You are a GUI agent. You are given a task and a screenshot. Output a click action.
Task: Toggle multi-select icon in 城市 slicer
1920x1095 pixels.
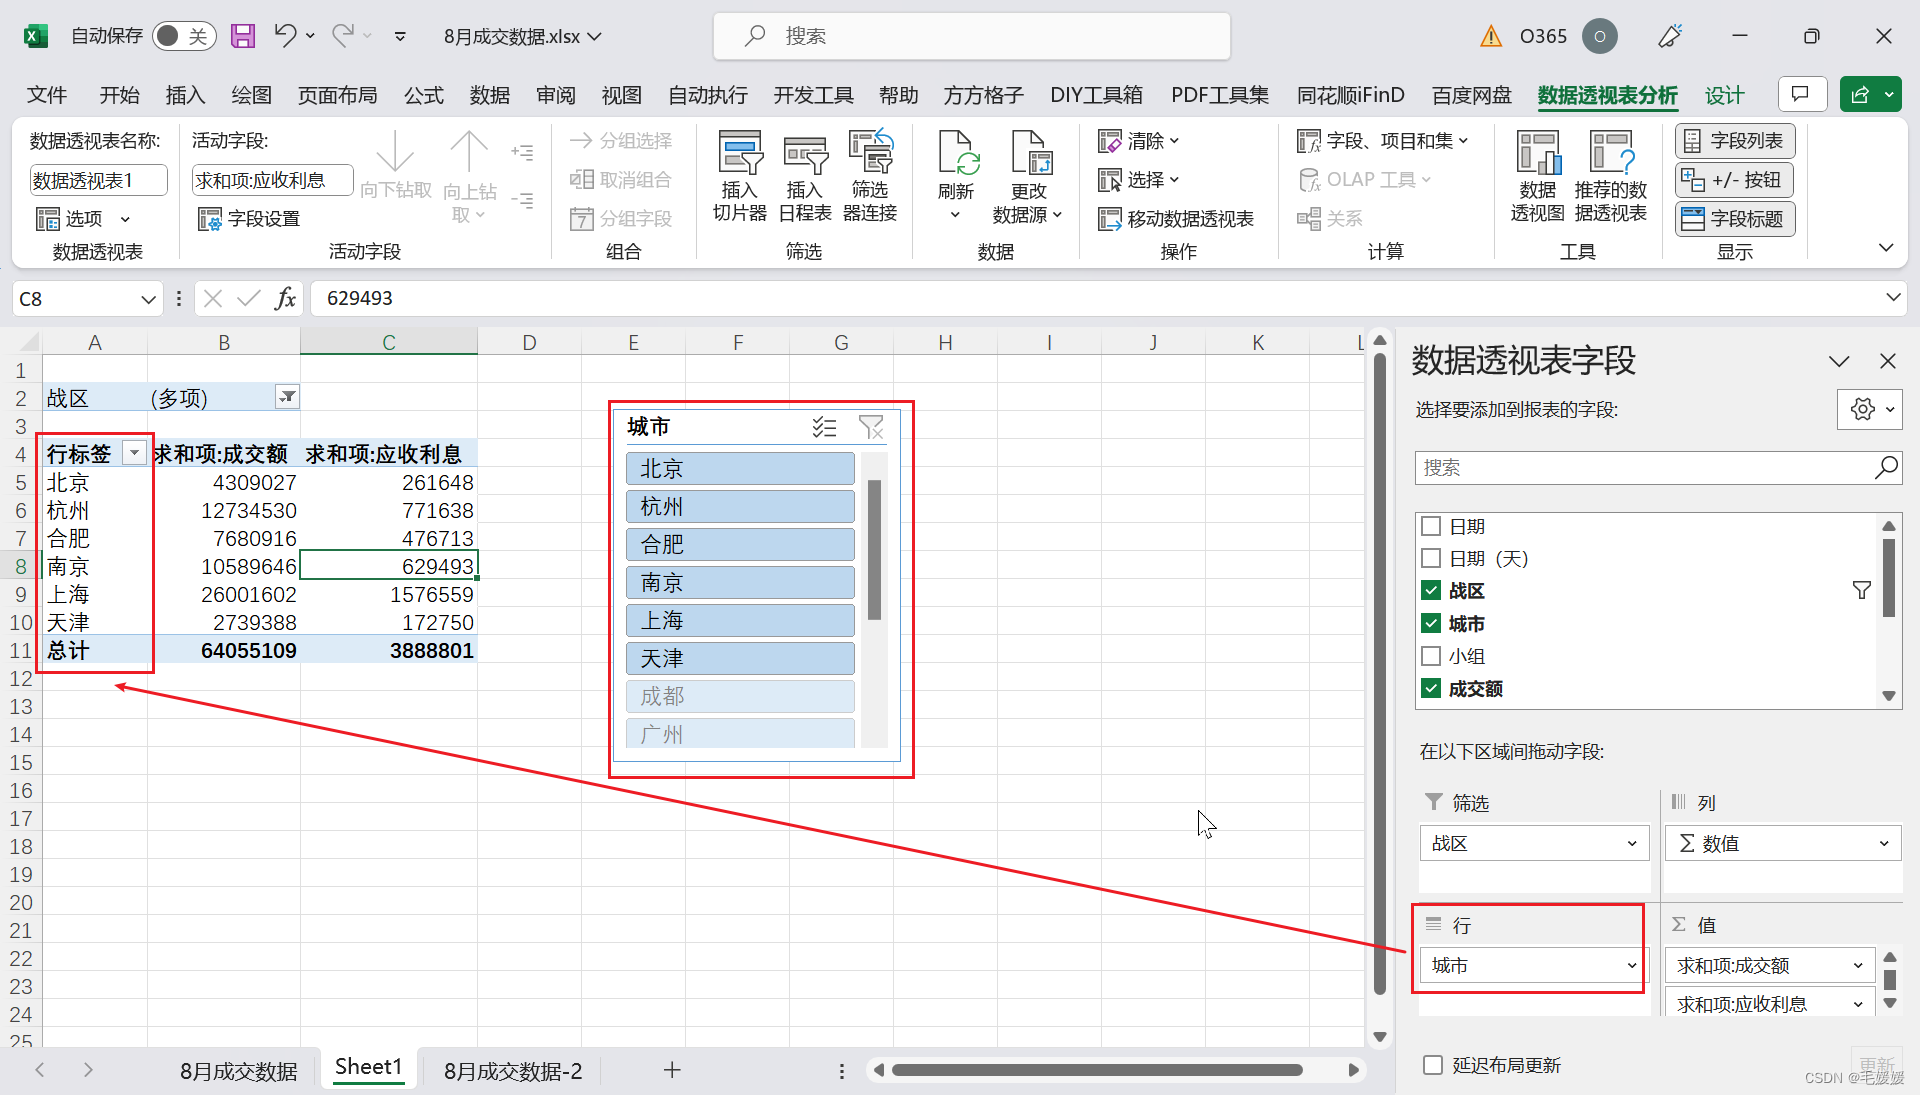(824, 428)
